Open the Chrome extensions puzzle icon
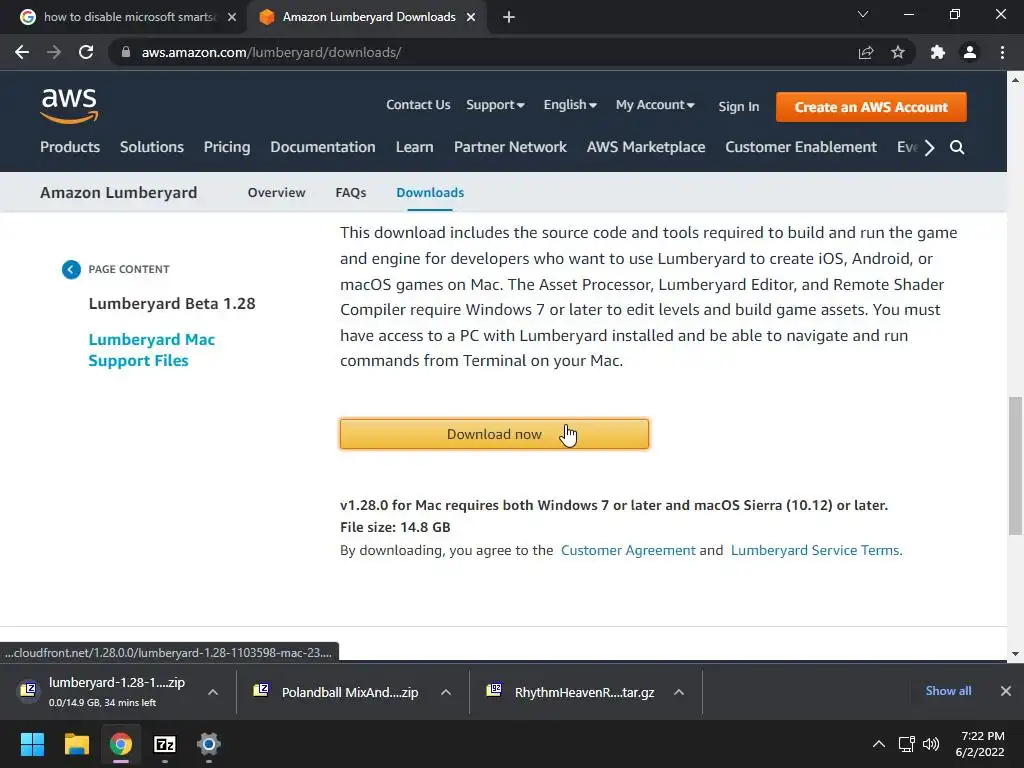 (938, 52)
